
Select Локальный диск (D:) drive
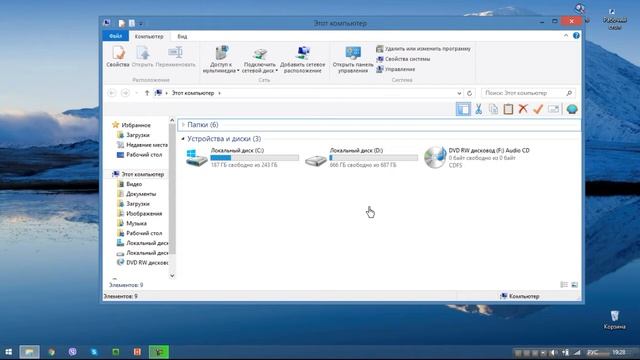[x=362, y=158]
